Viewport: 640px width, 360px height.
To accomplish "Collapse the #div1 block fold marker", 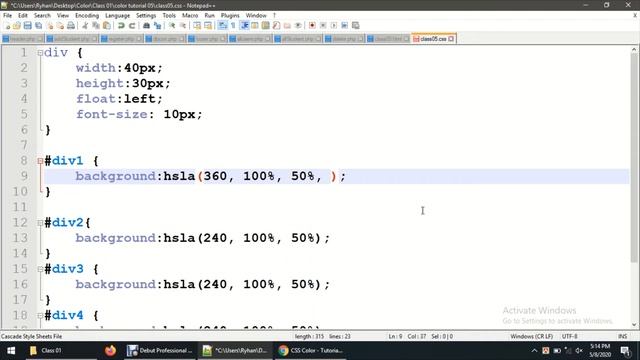I will pyautogui.click(x=40, y=161).
